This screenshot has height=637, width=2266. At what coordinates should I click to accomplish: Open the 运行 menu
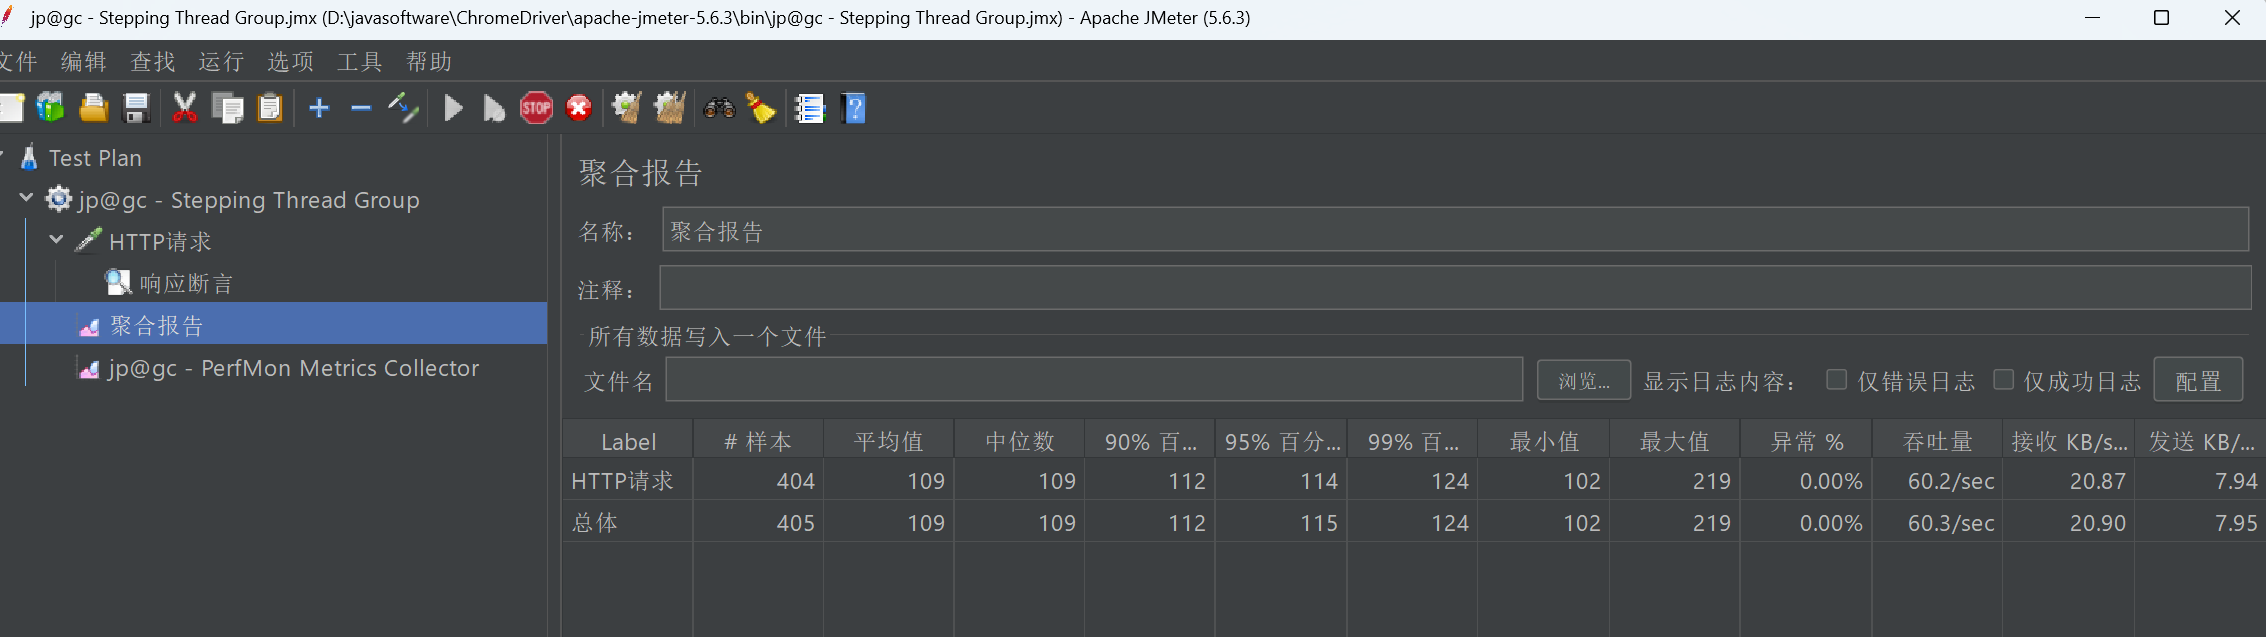pos(221,62)
